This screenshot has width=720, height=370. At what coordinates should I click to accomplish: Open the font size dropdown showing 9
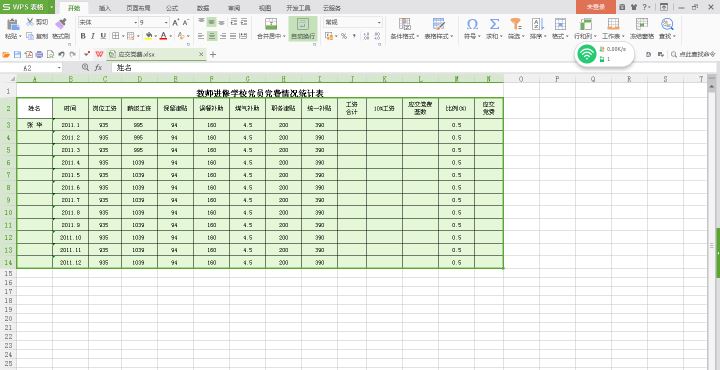pyautogui.click(x=166, y=22)
